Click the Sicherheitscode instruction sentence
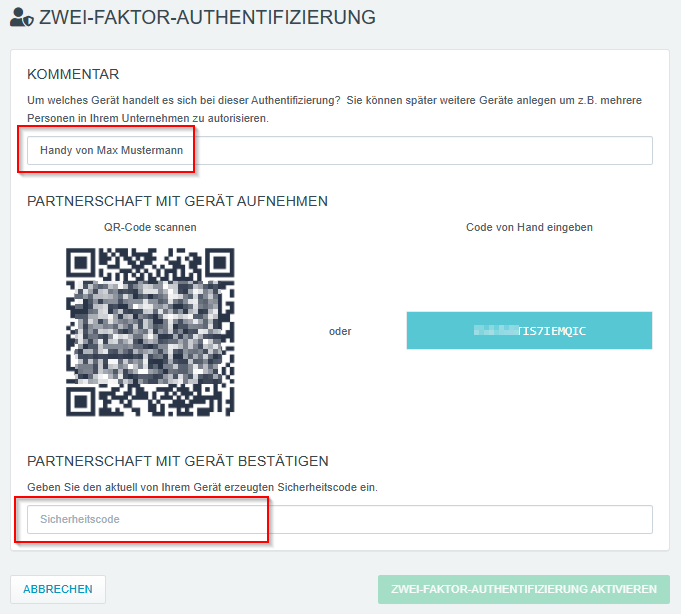681x614 pixels. pos(202,487)
